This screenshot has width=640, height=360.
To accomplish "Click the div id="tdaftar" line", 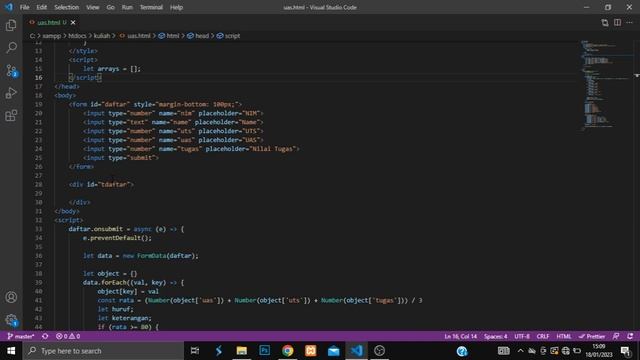I will pos(101,184).
